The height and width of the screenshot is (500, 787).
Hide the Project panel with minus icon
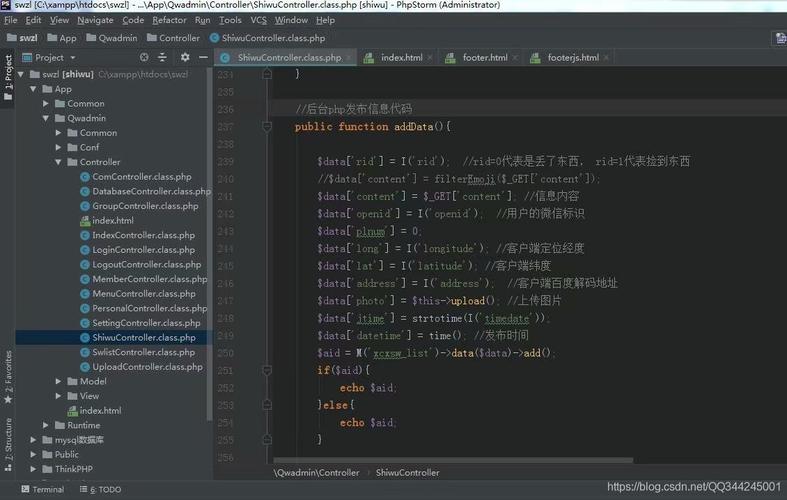tap(203, 57)
